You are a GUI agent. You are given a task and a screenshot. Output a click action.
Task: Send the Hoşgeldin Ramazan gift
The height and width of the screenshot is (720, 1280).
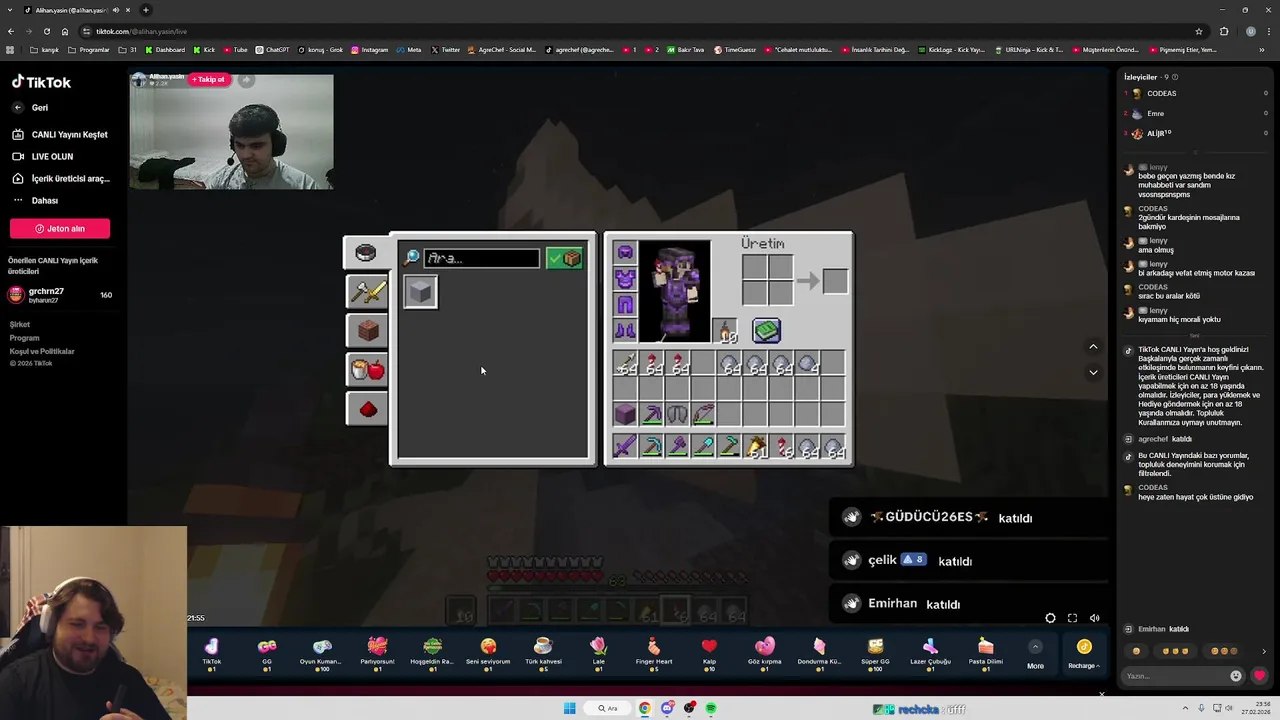click(432, 653)
